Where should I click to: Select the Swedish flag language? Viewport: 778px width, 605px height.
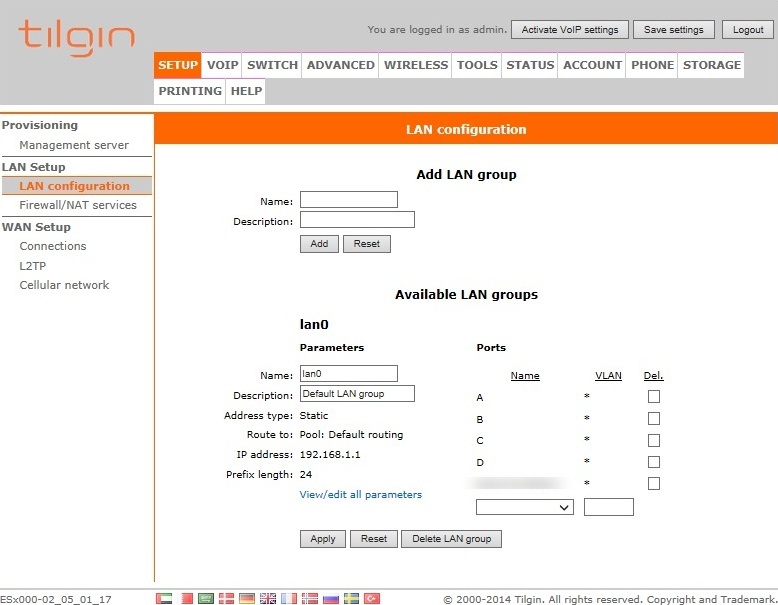pyautogui.click(x=351, y=599)
